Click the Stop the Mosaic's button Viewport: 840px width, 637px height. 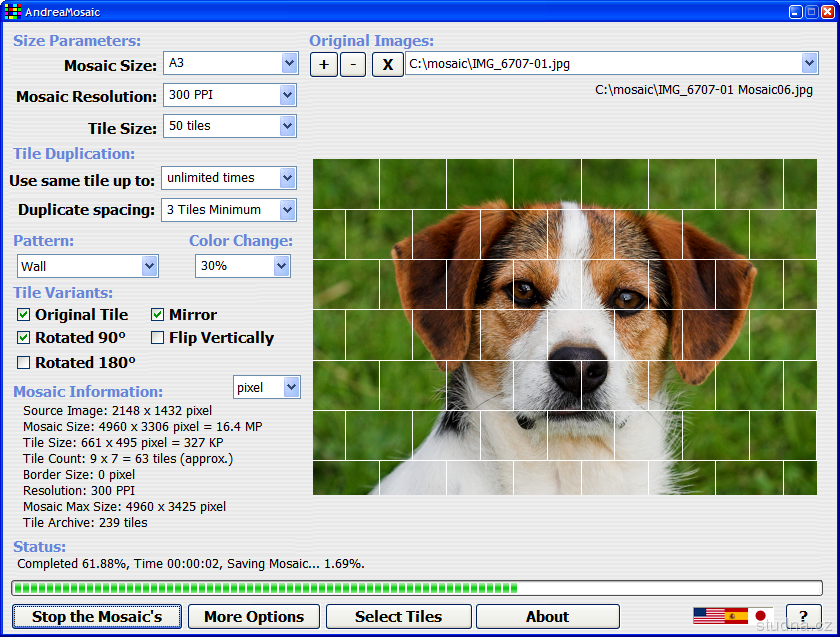pyautogui.click(x=97, y=617)
